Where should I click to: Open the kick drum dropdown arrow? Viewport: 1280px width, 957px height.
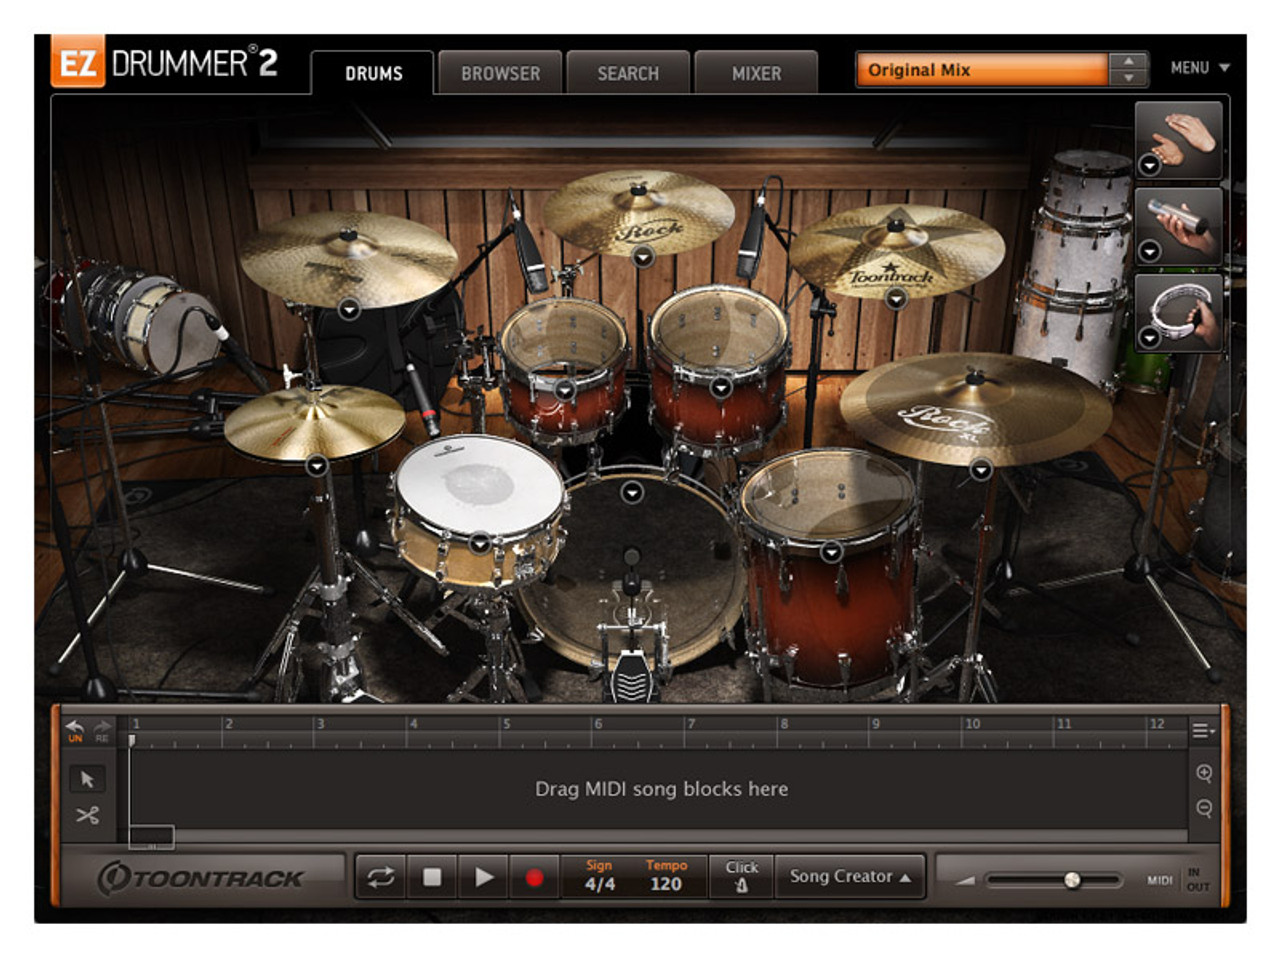point(631,492)
